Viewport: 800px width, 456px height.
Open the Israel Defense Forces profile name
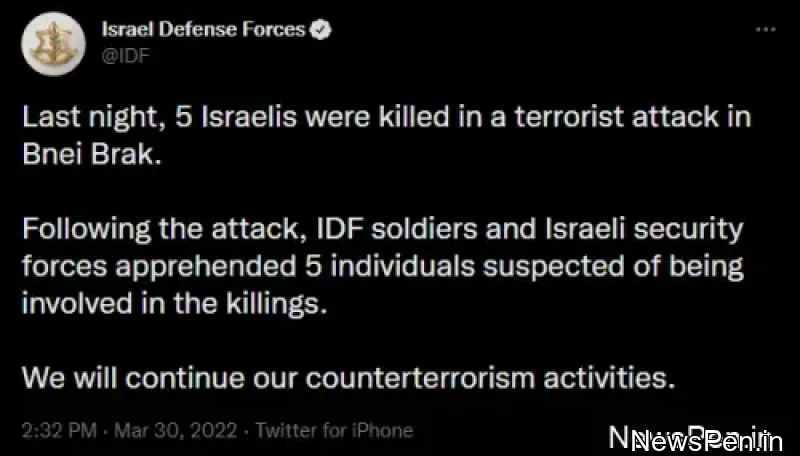point(203,30)
